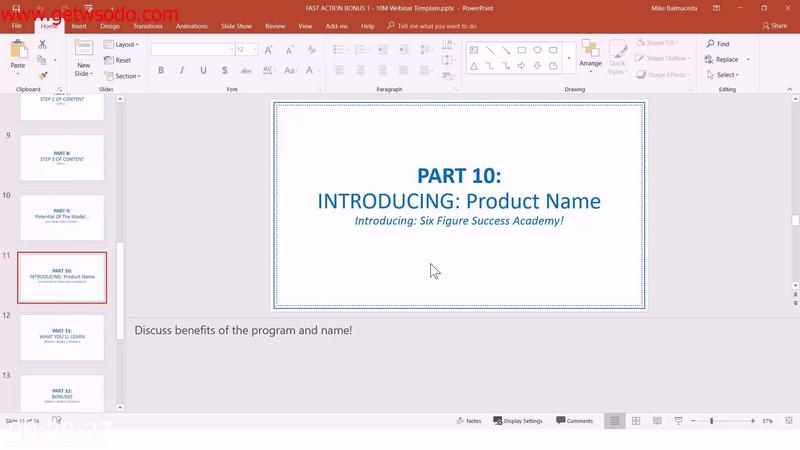Select slide 12 What You'll Learn thumbnail
Screen dimensions: 800x450
click(x=62, y=337)
